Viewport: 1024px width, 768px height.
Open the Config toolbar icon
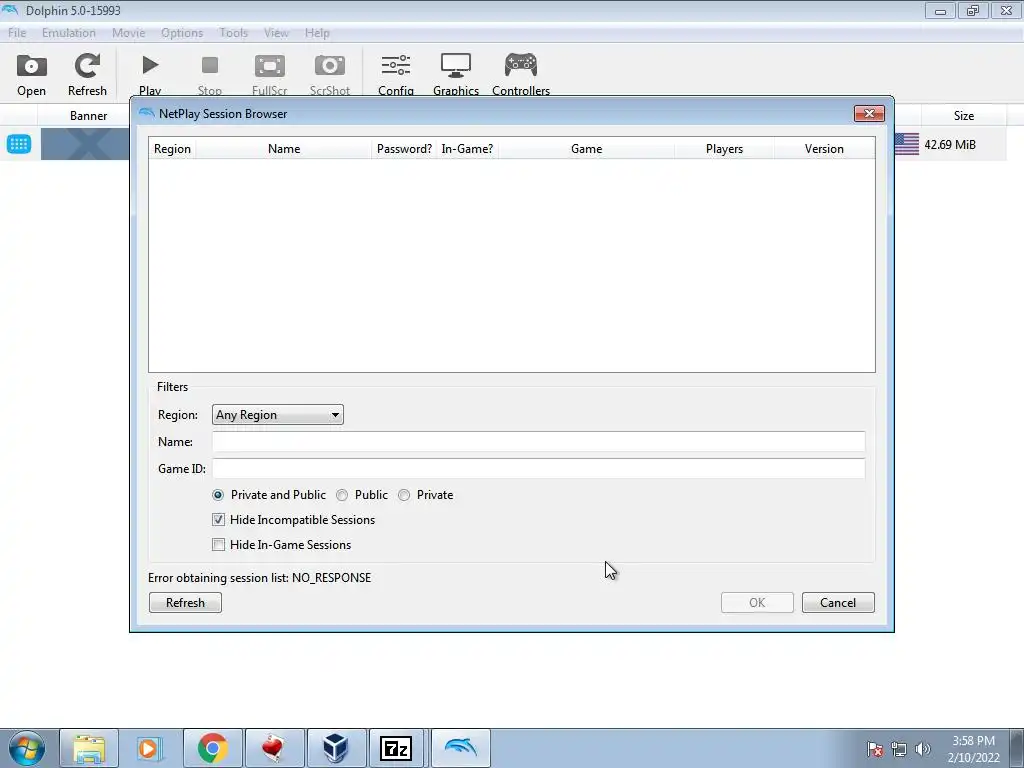click(396, 74)
